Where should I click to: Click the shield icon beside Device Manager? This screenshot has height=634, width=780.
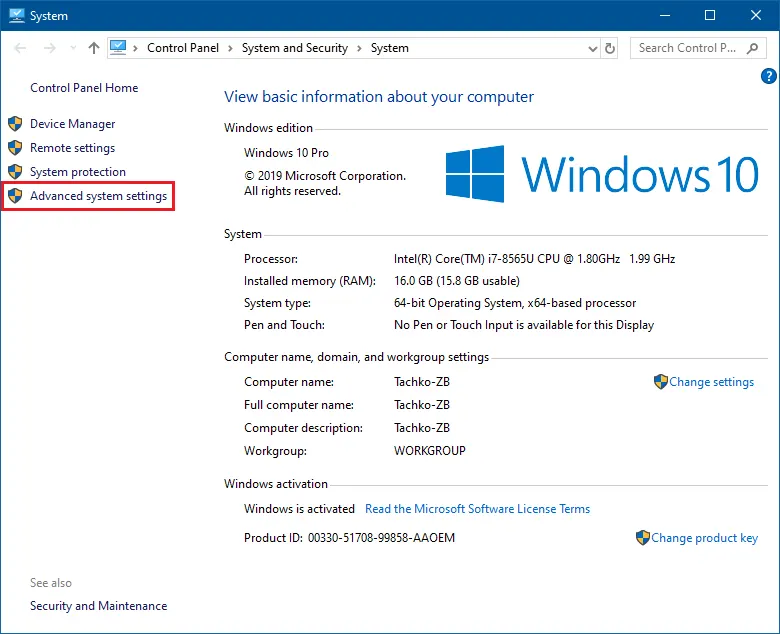tap(15, 124)
